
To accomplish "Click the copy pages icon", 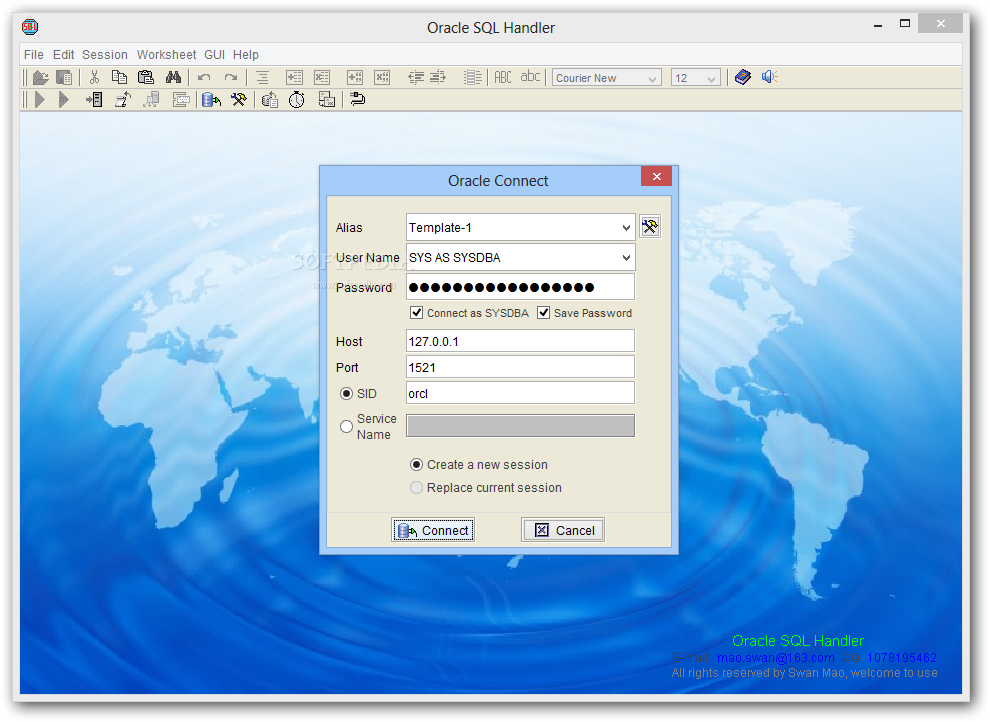I will point(119,77).
